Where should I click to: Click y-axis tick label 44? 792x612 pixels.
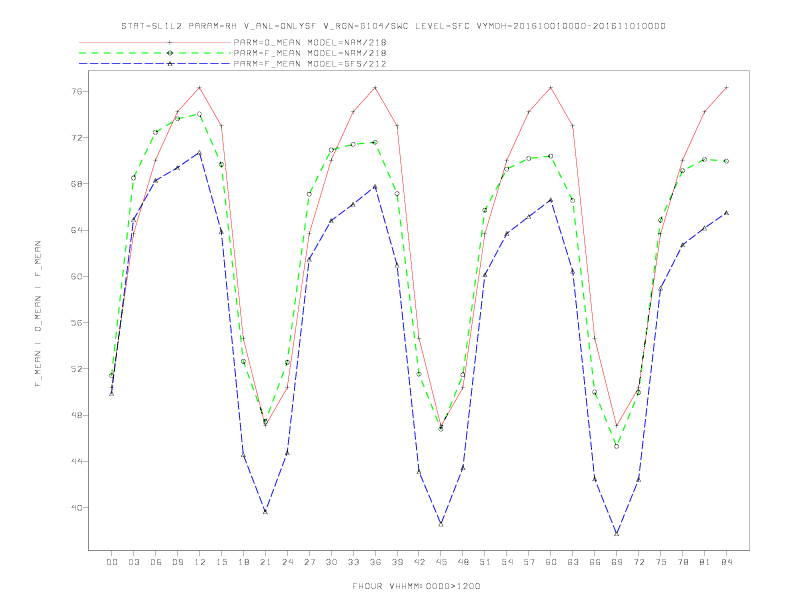point(77,462)
